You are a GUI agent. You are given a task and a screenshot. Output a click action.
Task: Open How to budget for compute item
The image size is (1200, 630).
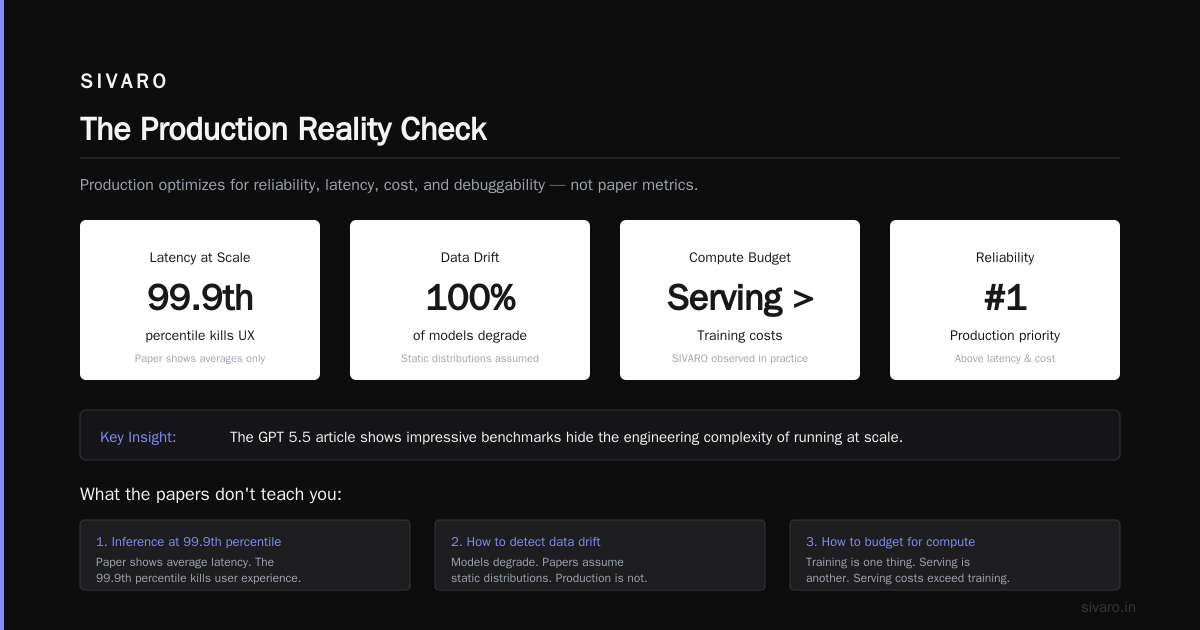coord(955,555)
